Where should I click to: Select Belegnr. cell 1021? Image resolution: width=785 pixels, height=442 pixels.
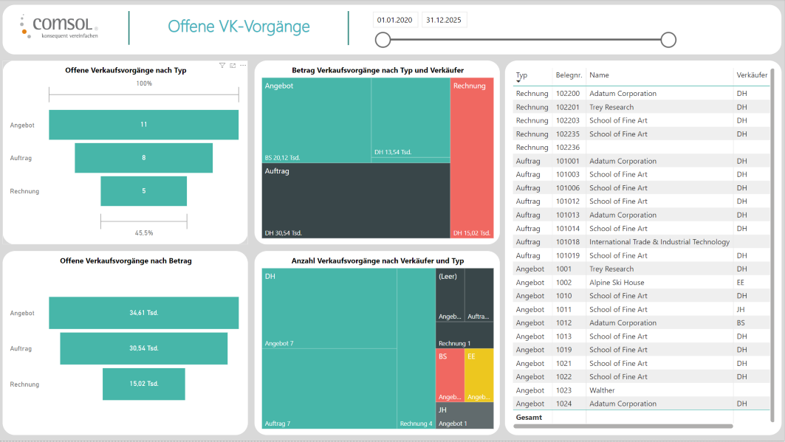pyautogui.click(x=564, y=364)
